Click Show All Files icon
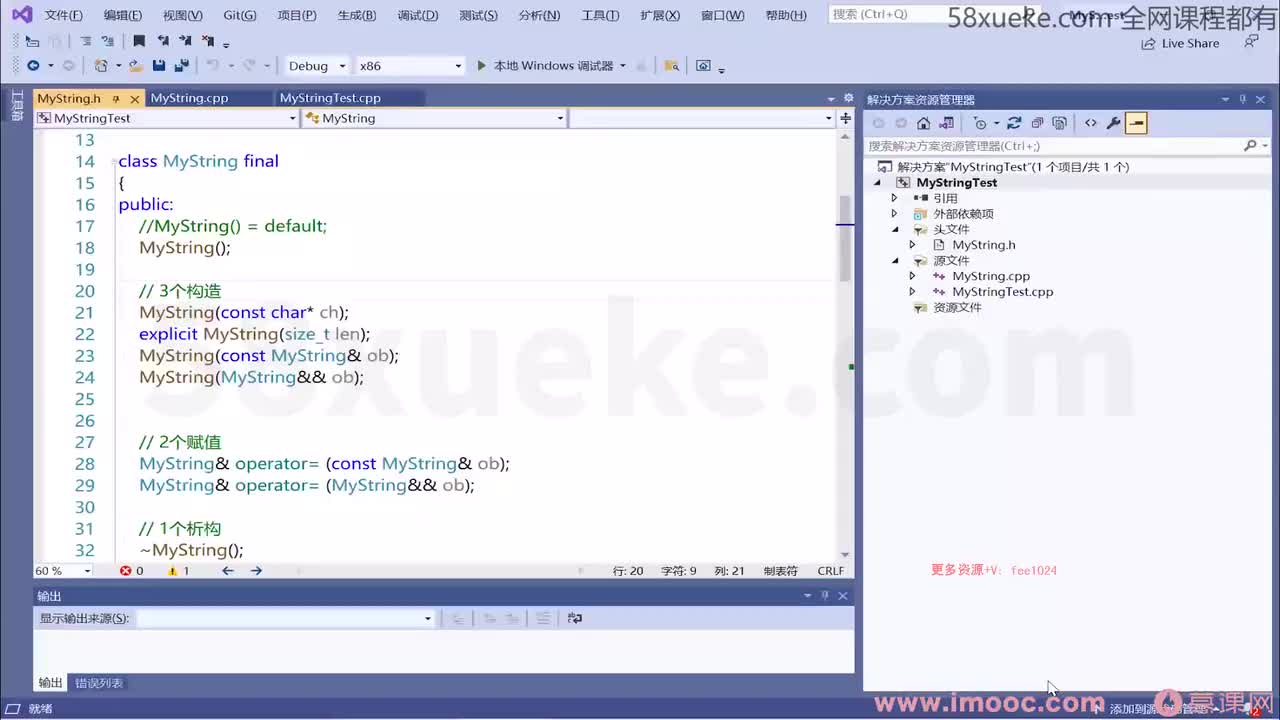1280x720 pixels. point(1060,123)
